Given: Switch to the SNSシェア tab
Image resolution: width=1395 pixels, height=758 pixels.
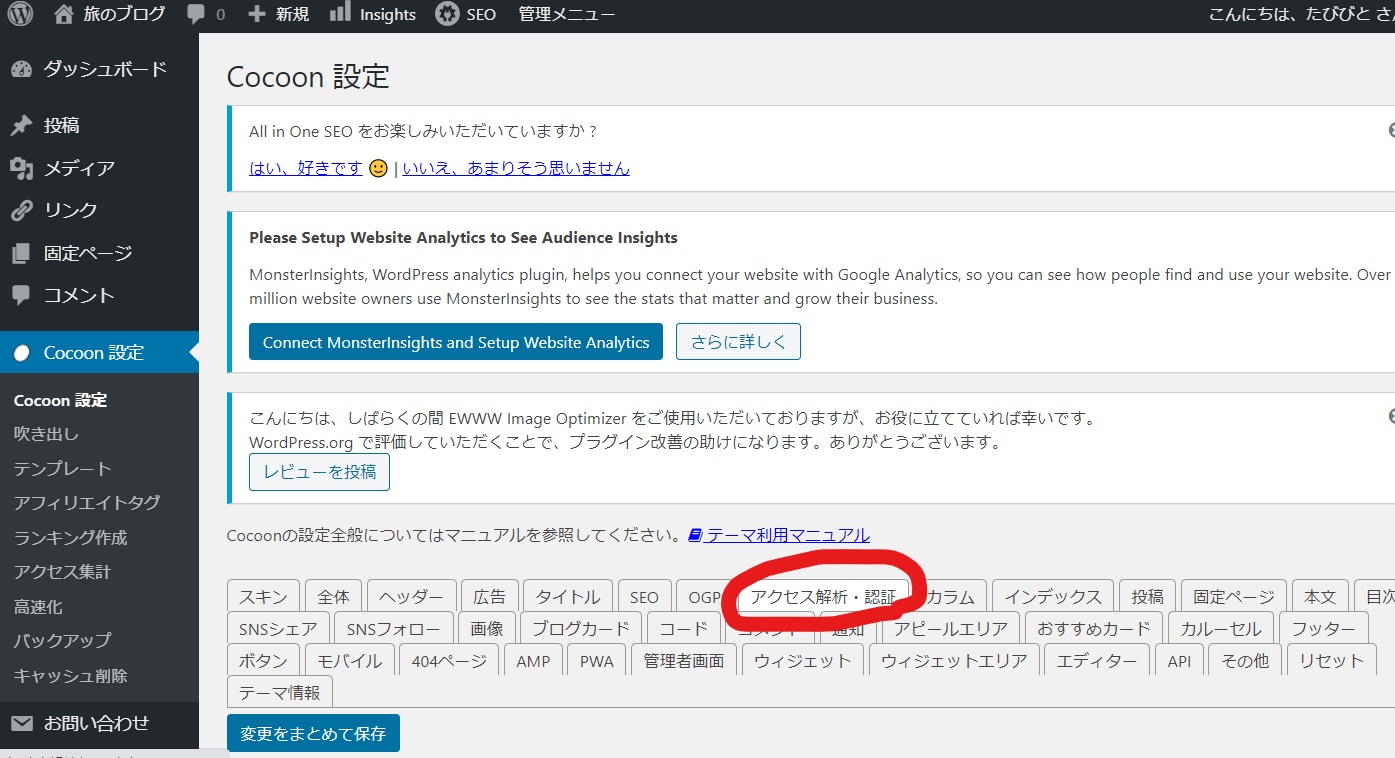Looking at the screenshot, I should click(x=278, y=629).
